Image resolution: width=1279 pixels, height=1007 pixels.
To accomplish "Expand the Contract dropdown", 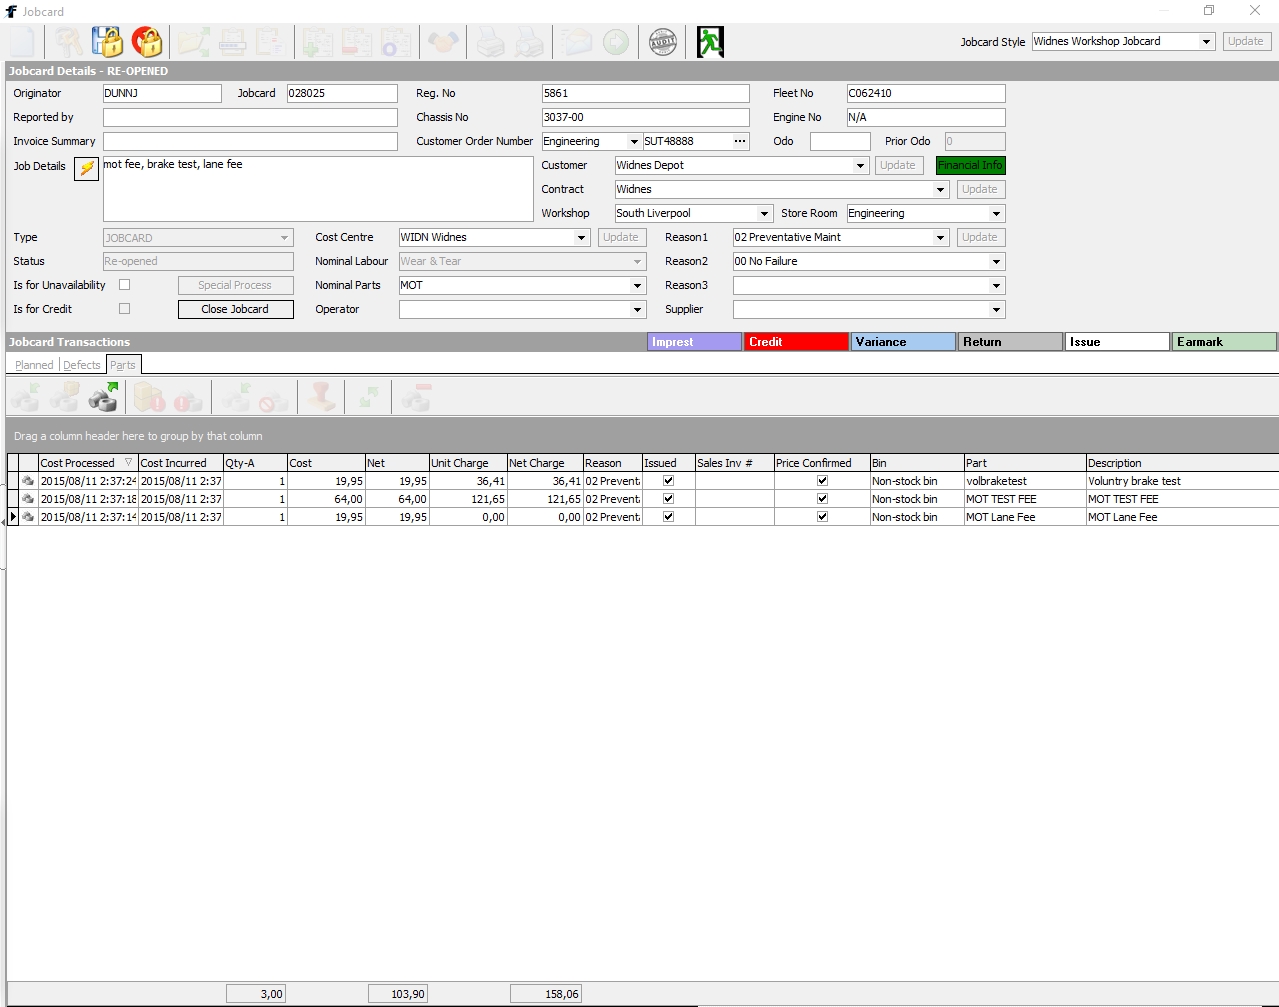I will coord(940,189).
